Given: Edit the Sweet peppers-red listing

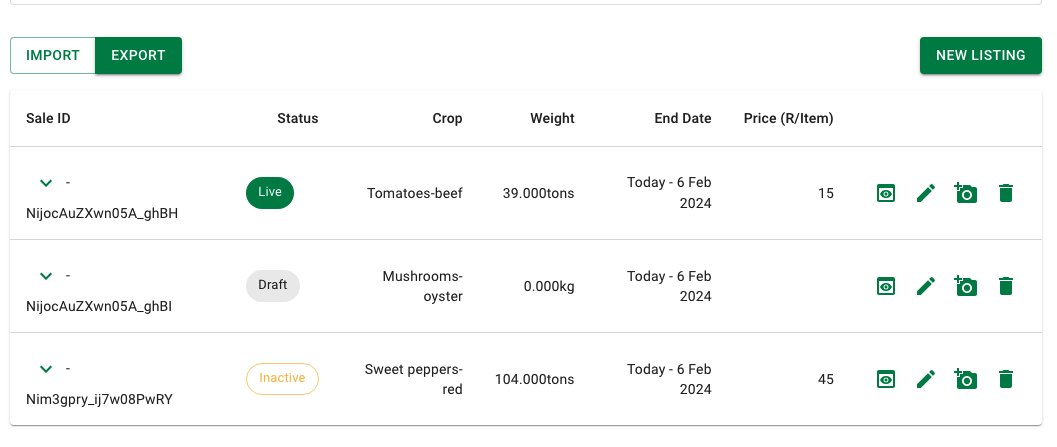Looking at the screenshot, I should pyautogui.click(x=926, y=380).
